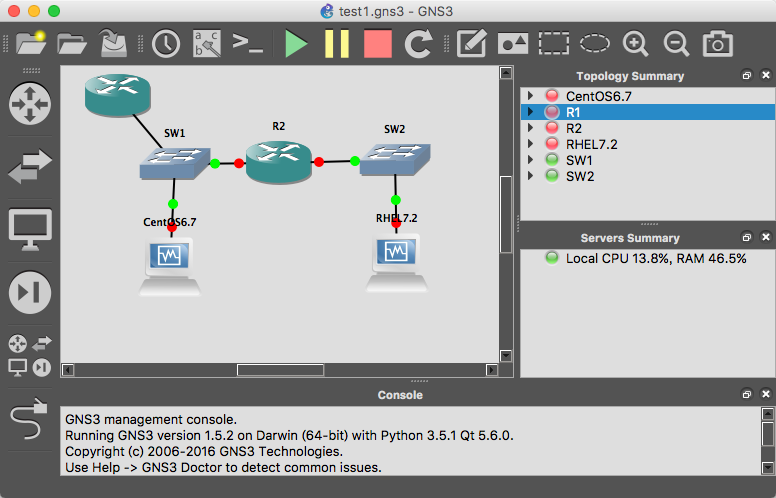Close the Servers Summary panel
The height and width of the screenshot is (498, 776).
tap(766, 237)
